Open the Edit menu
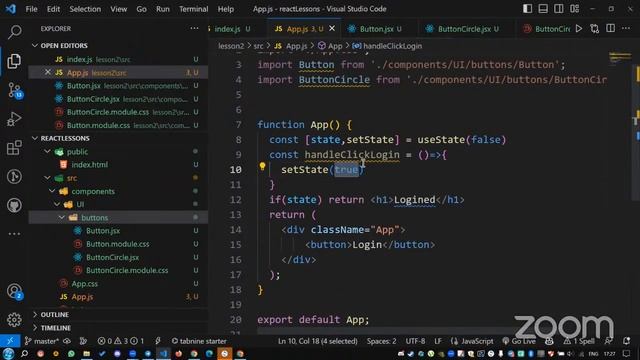640x360 pixels. click(53, 9)
